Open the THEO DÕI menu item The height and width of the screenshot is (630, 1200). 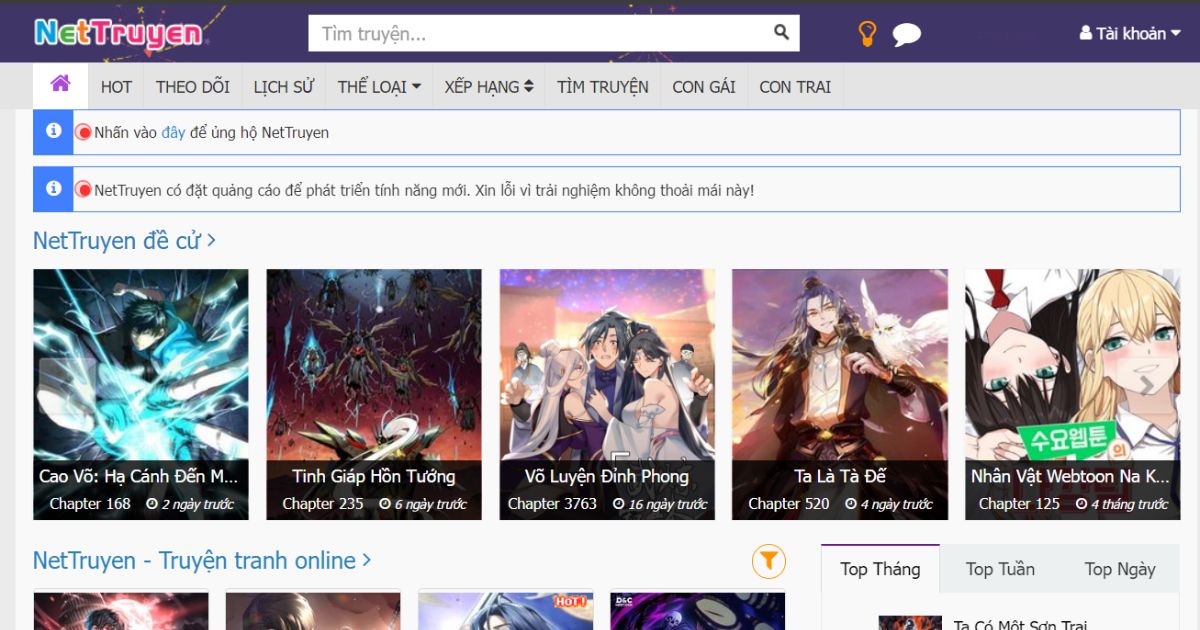193,87
